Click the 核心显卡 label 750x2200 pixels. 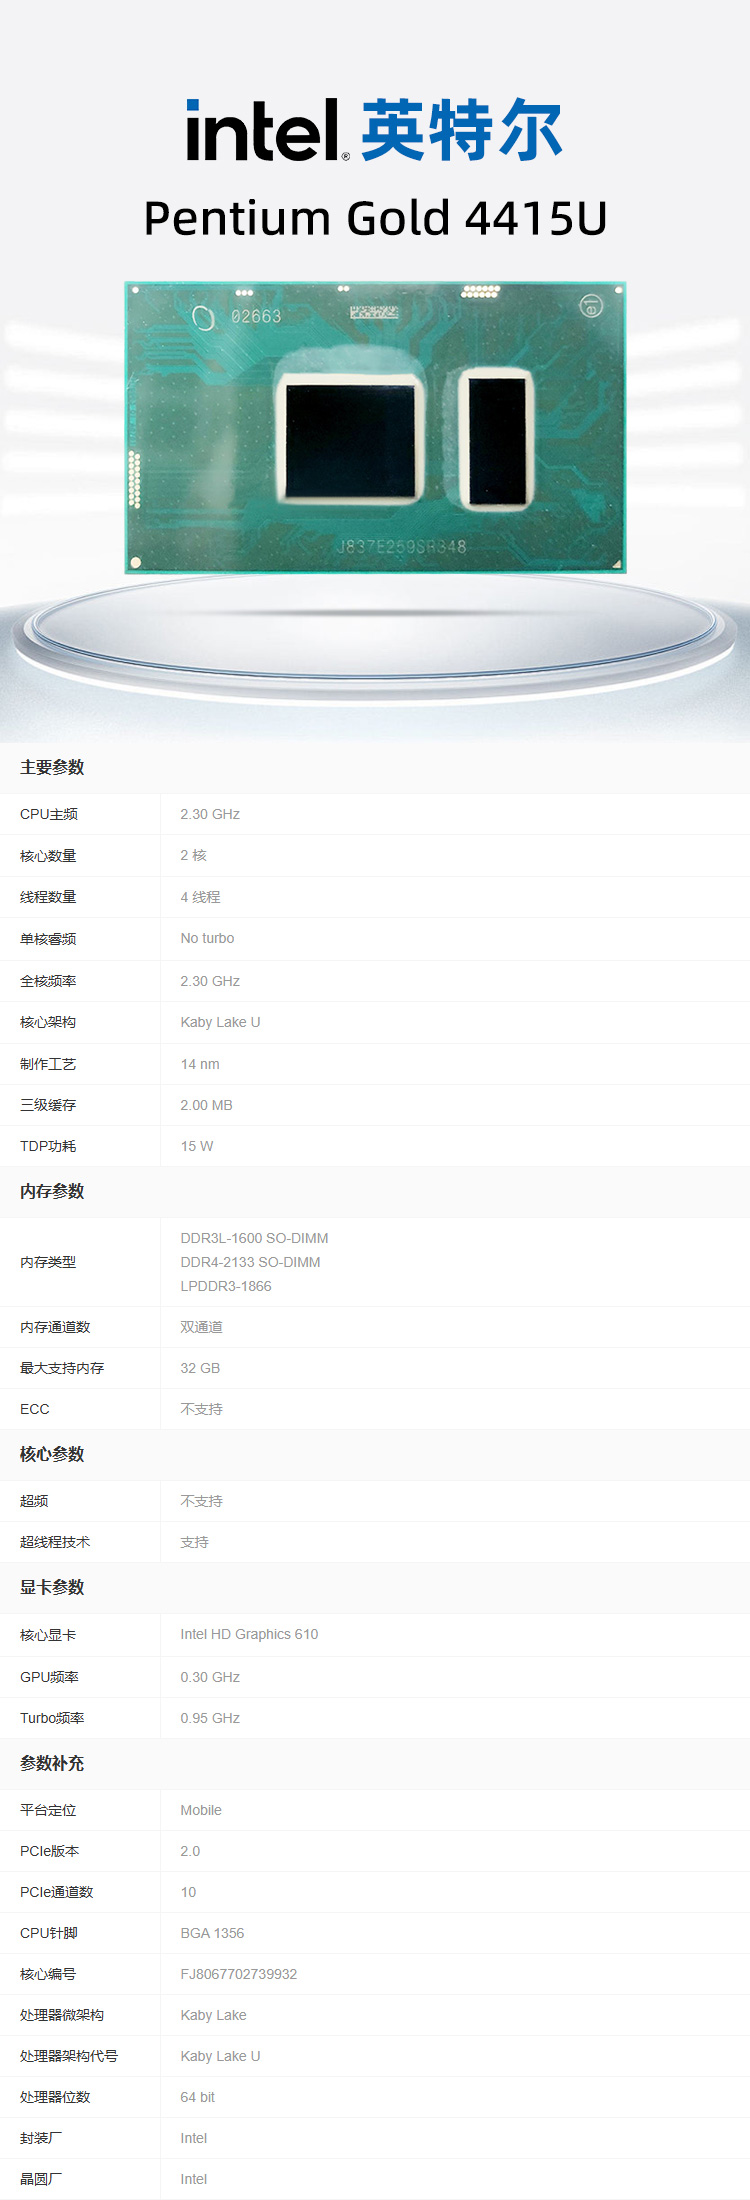click(x=48, y=1635)
